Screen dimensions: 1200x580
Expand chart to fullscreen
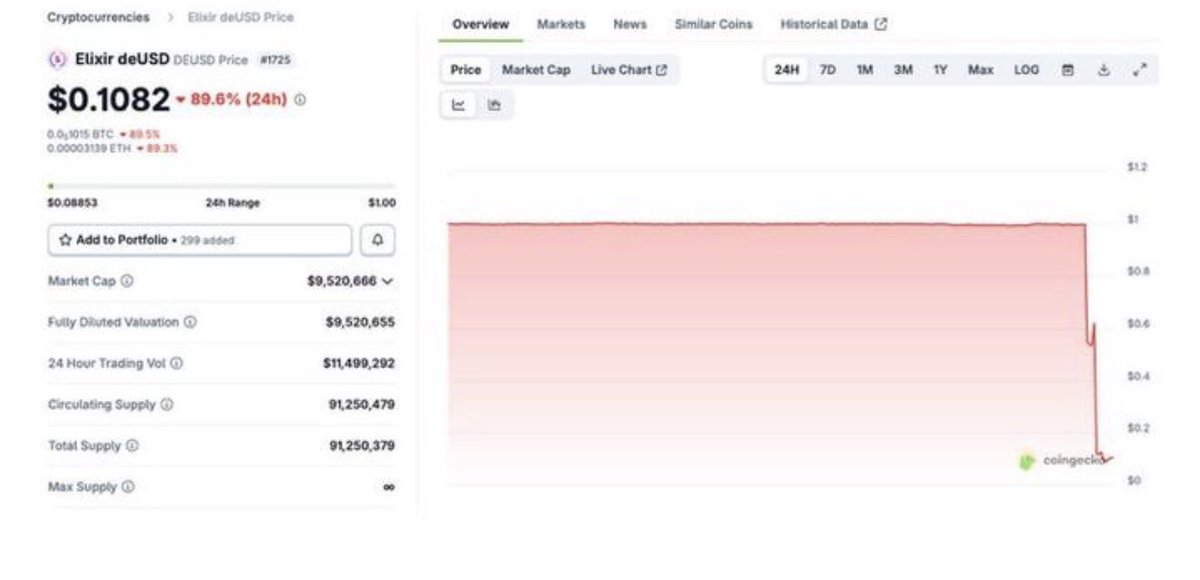pos(1141,70)
